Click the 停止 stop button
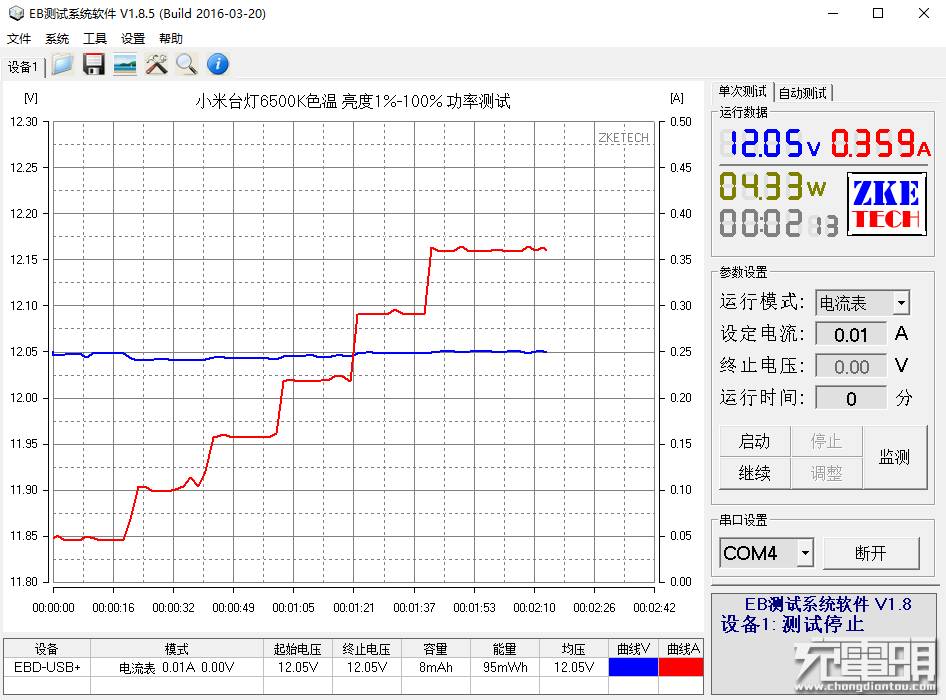The height and width of the screenshot is (700, 946). 826,441
